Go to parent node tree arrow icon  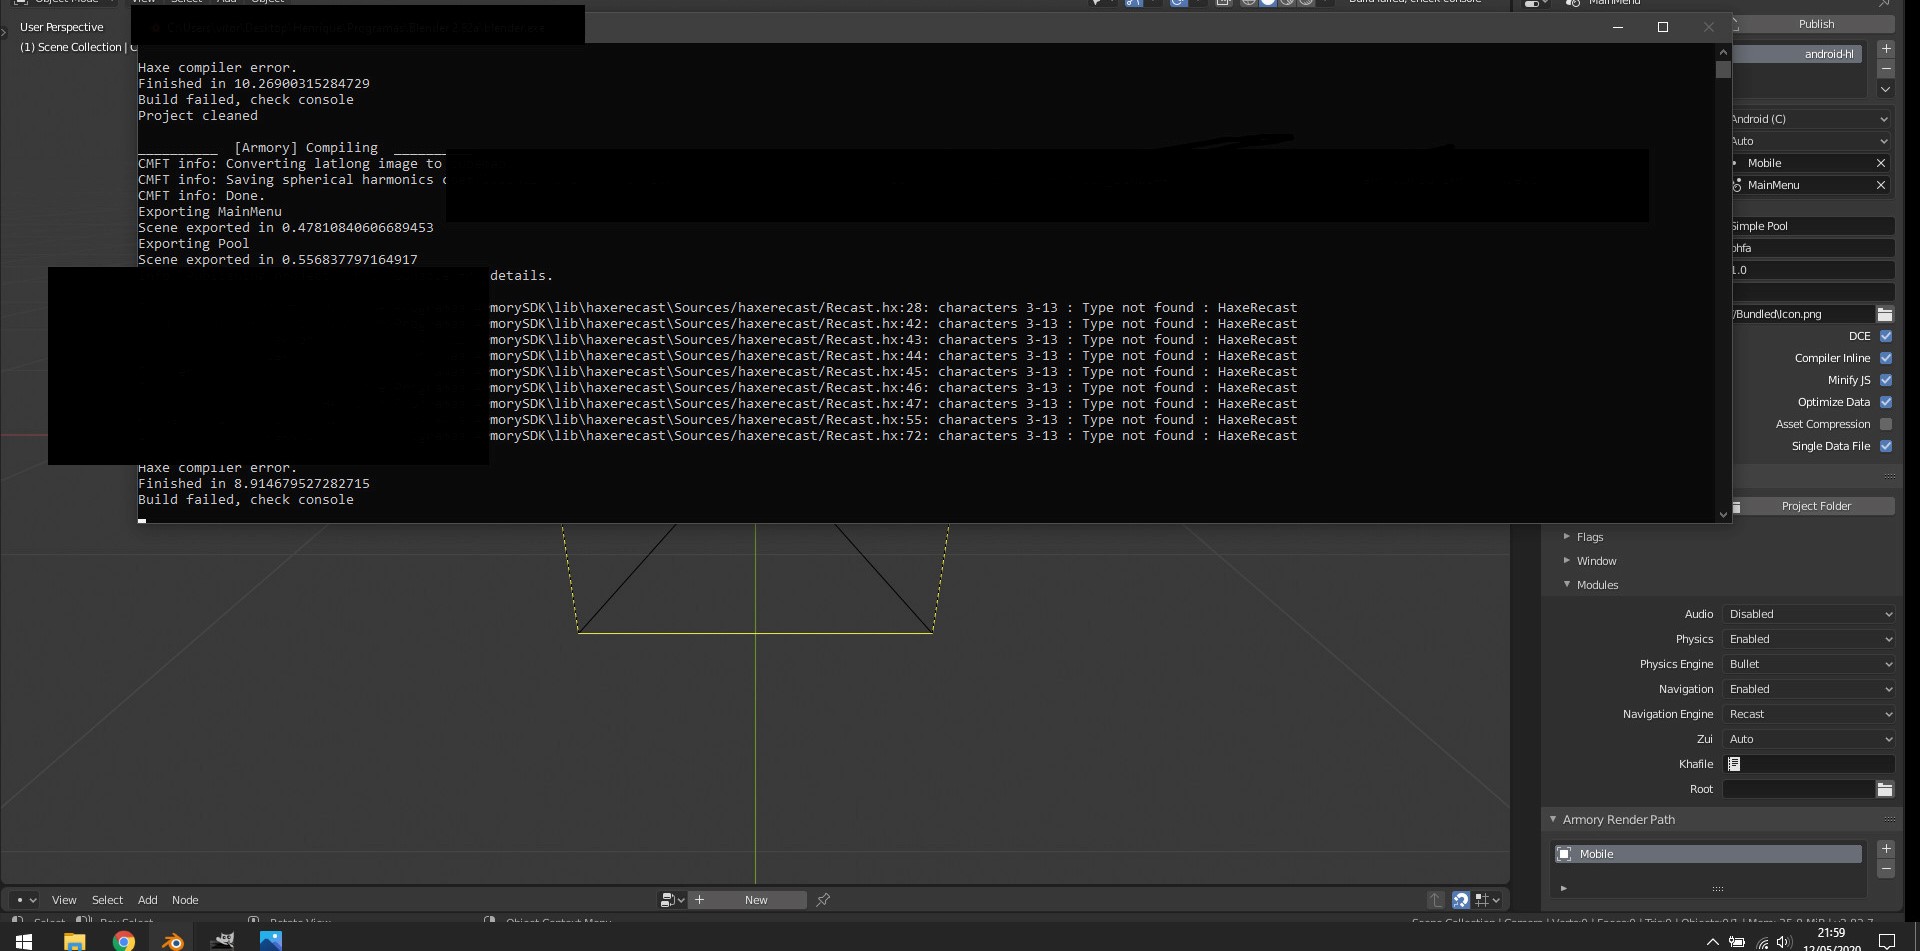1435,900
